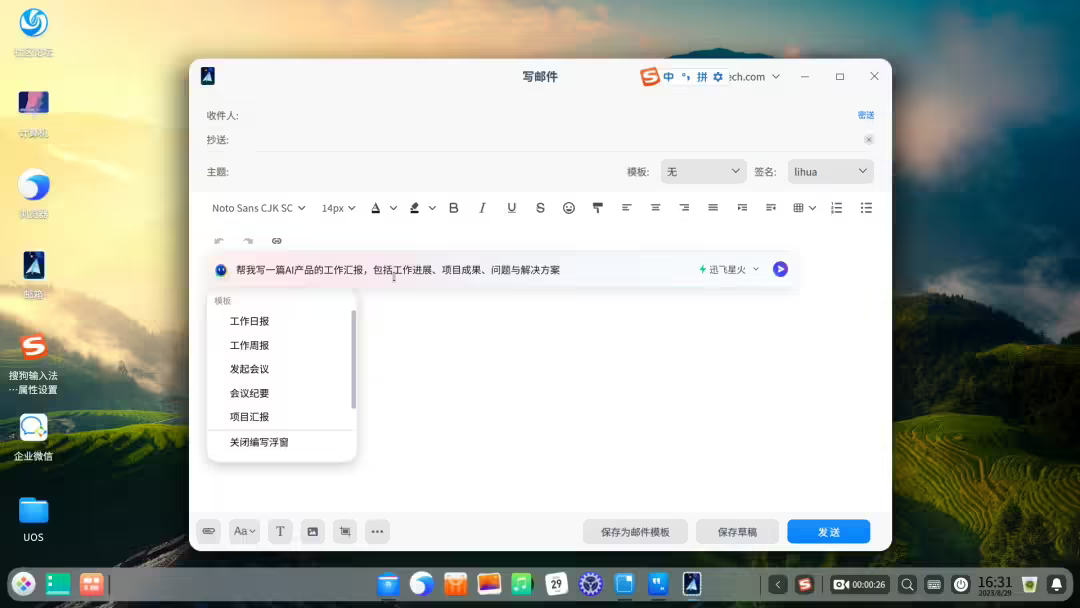
Task: Click the 密送 link
Action: click(865, 114)
